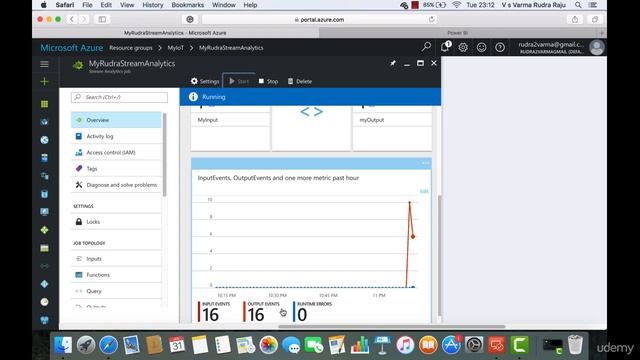Open Diagnose and solve problems
640x360 pixels.
tap(116, 185)
